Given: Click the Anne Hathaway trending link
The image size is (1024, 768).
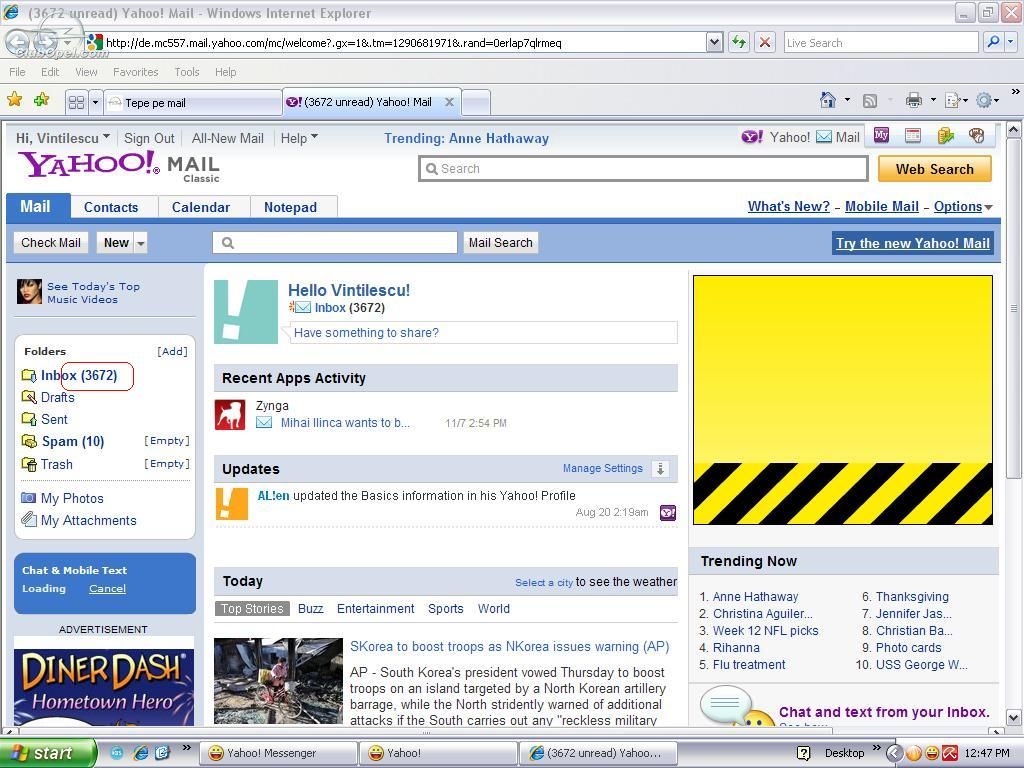Looking at the screenshot, I should point(755,596).
